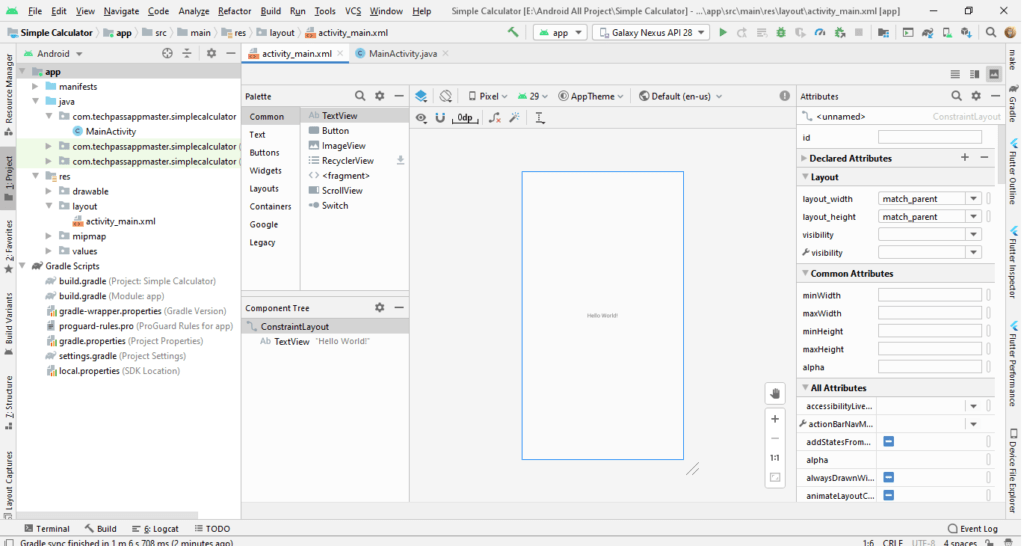Open the AppTheme dropdown
Image resolution: width=1024 pixels, height=546 pixels.
point(591,96)
